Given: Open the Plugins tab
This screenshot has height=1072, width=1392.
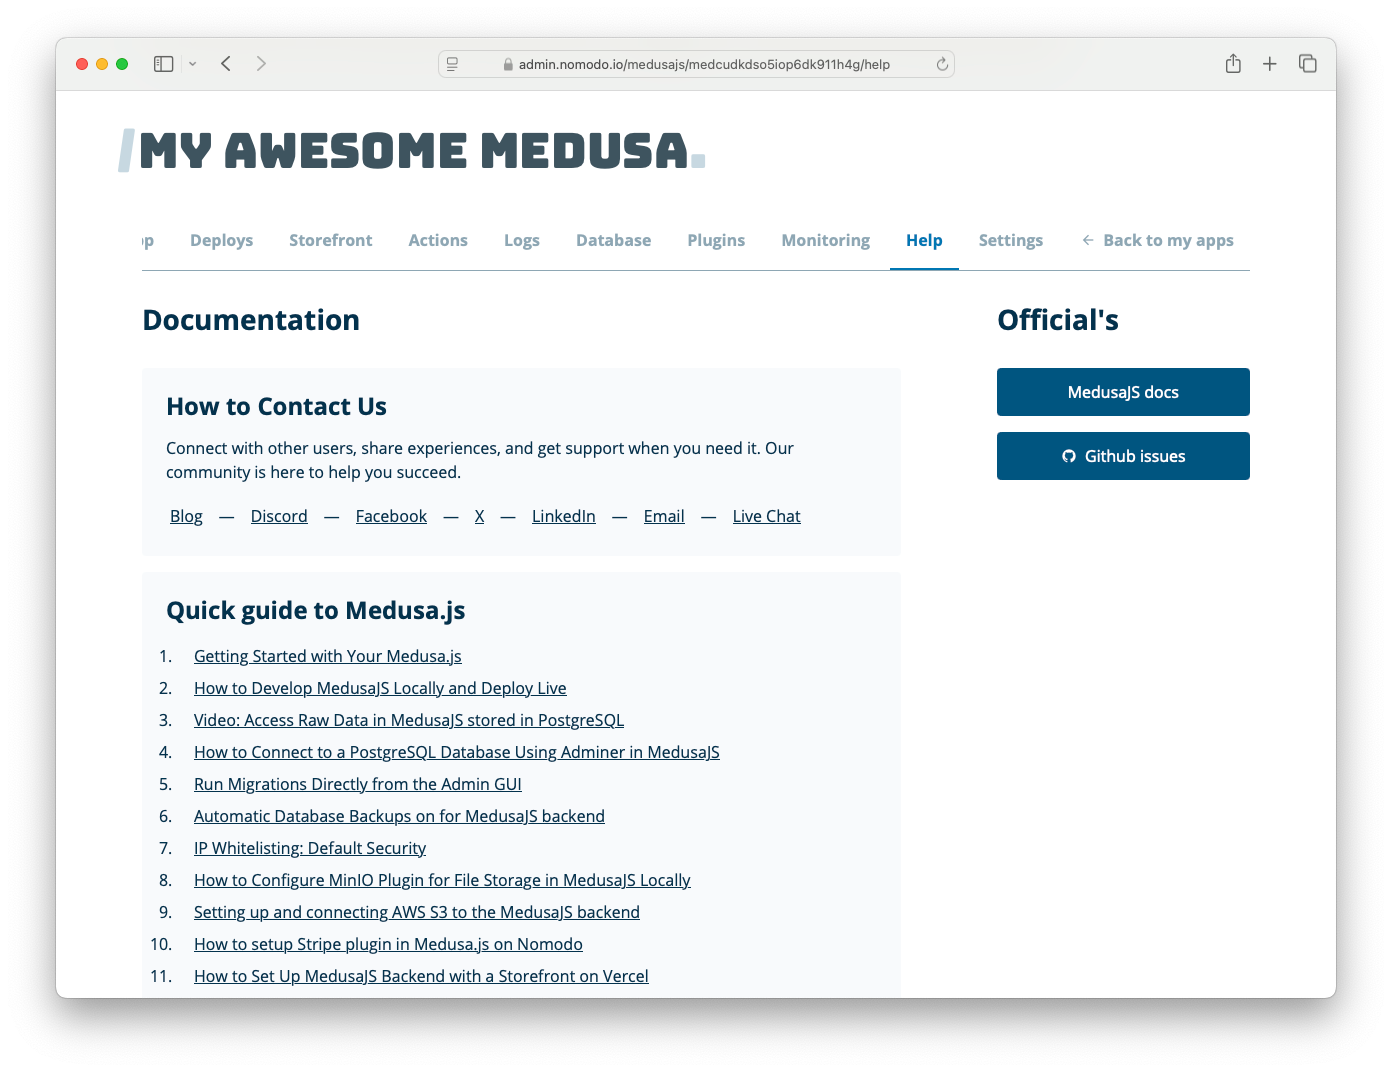Looking at the screenshot, I should (x=716, y=240).
